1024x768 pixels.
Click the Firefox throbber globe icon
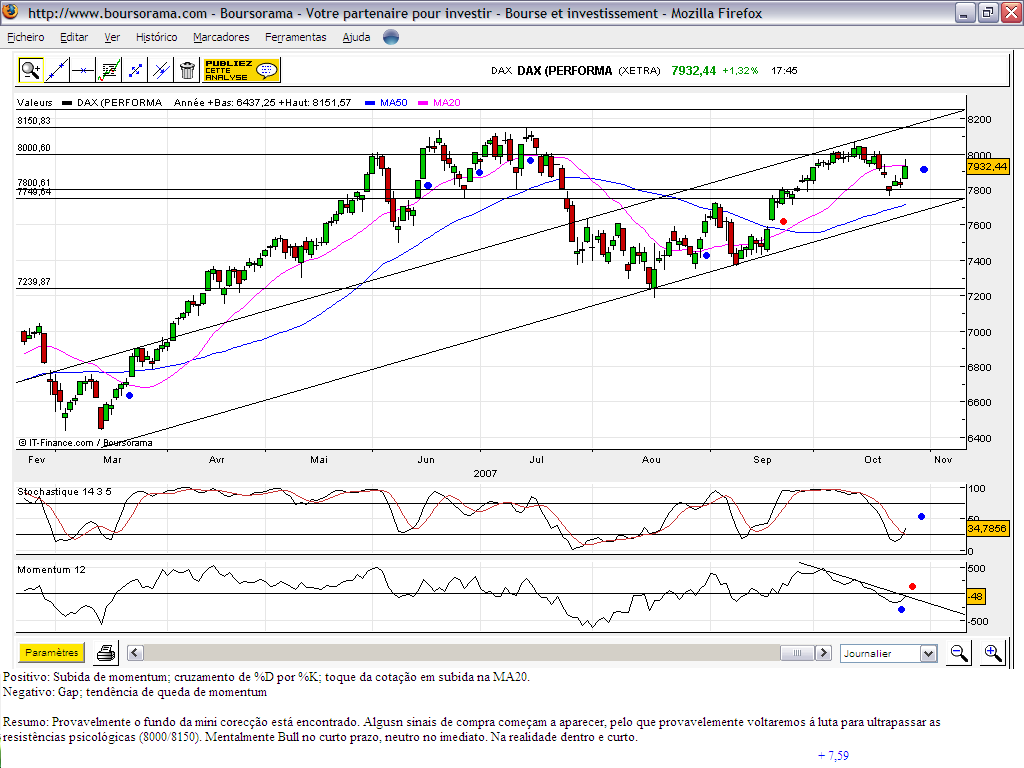point(391,37)
